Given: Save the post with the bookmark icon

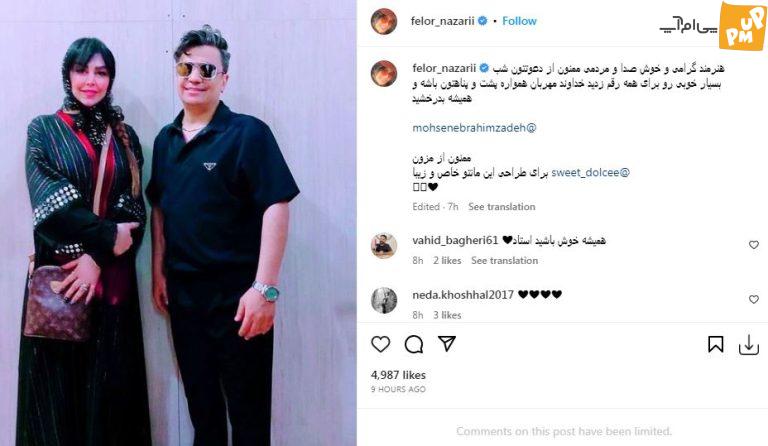Looking at the screenshot, I should coord(716,344).
